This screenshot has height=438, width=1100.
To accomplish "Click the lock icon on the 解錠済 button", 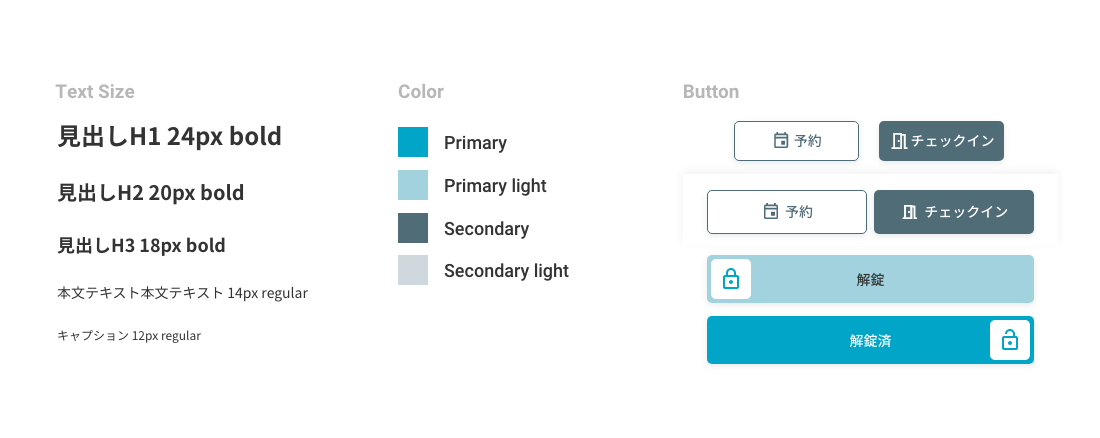I will tap(1009, 340).
